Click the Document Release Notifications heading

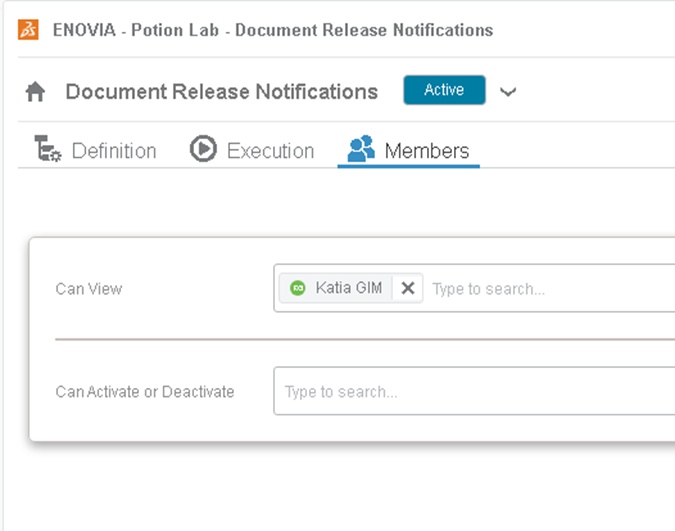221,92
